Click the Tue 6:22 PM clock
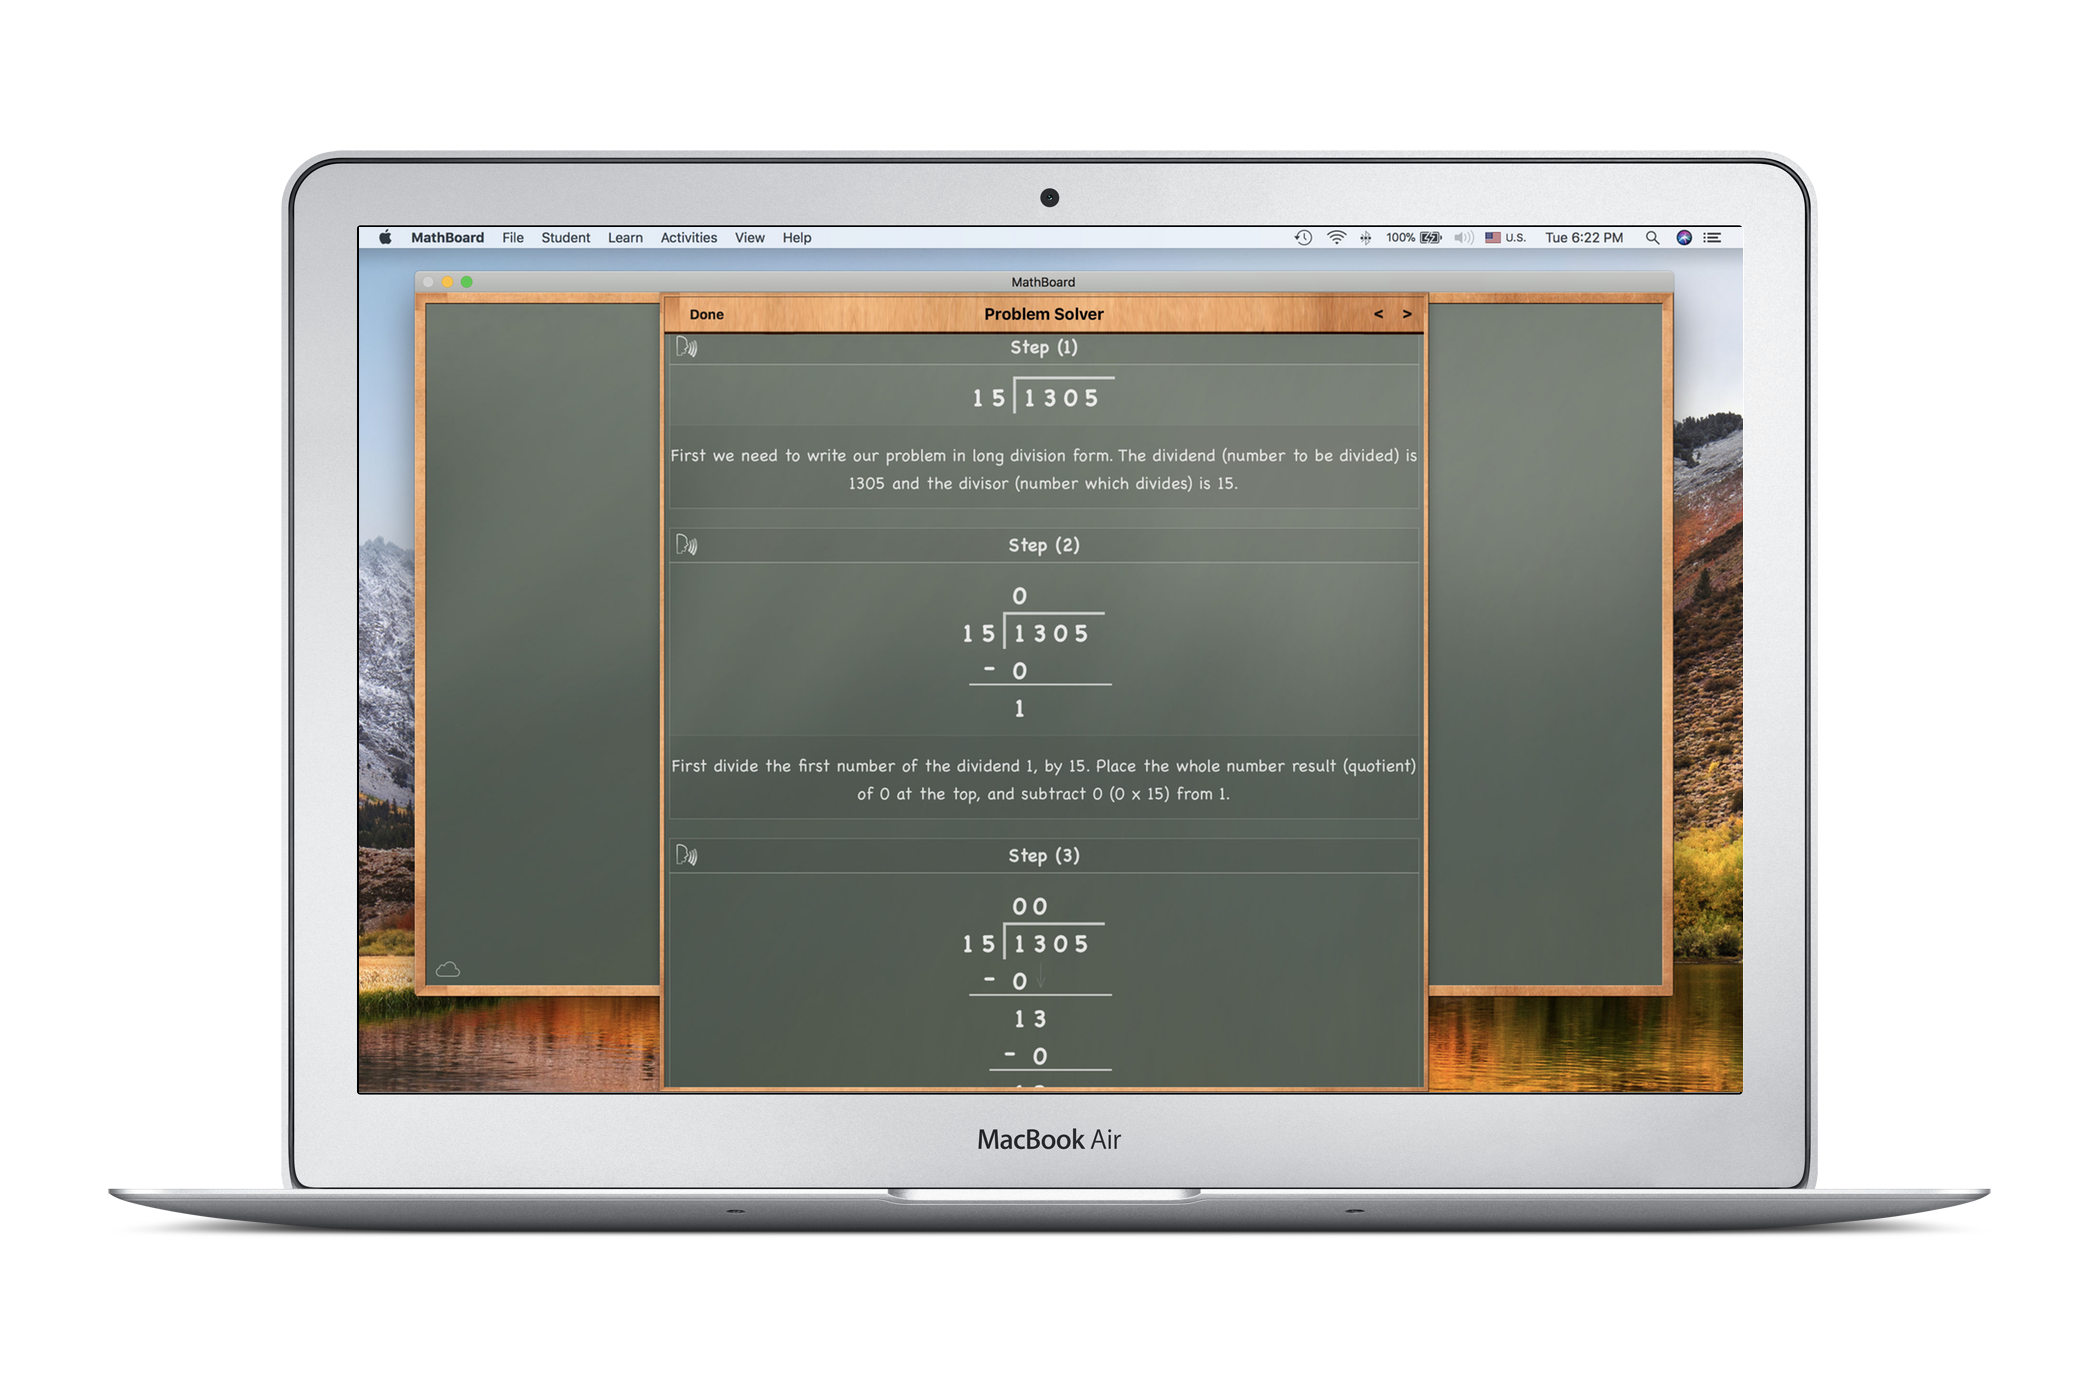2100x1380 pixels. click(x=1584, y=237)
